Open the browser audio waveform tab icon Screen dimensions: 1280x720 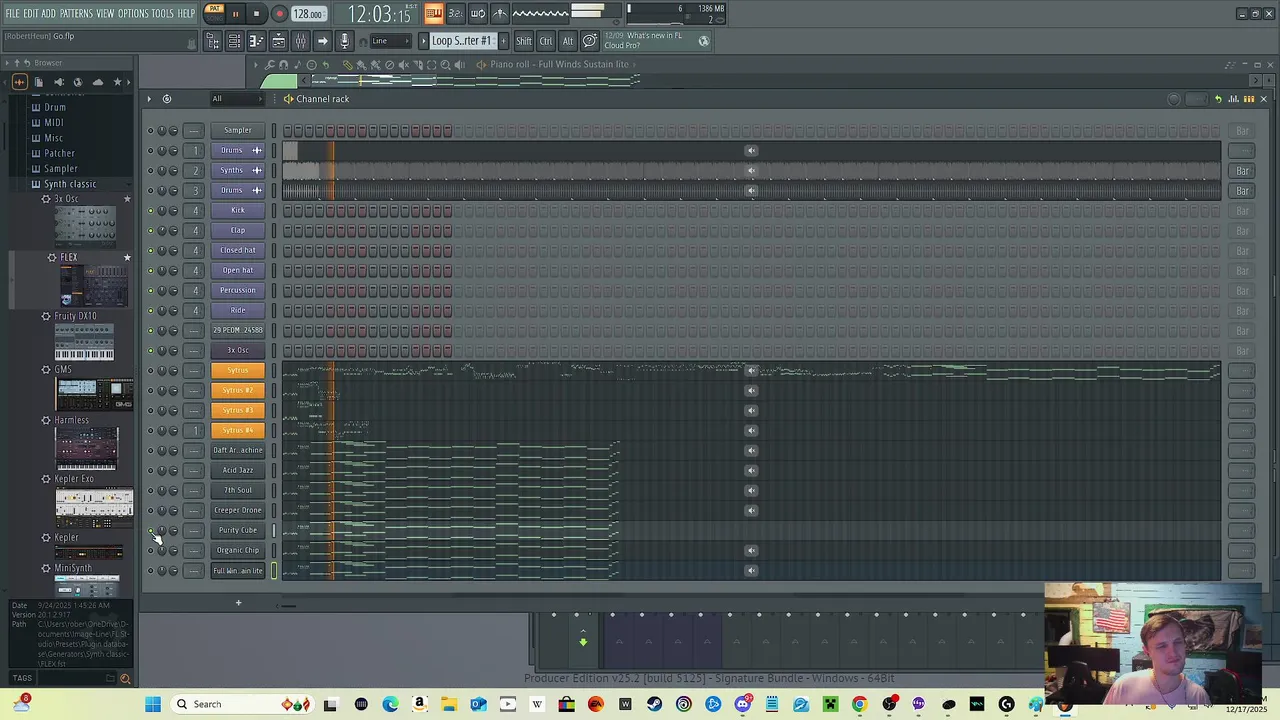(19, 82)
